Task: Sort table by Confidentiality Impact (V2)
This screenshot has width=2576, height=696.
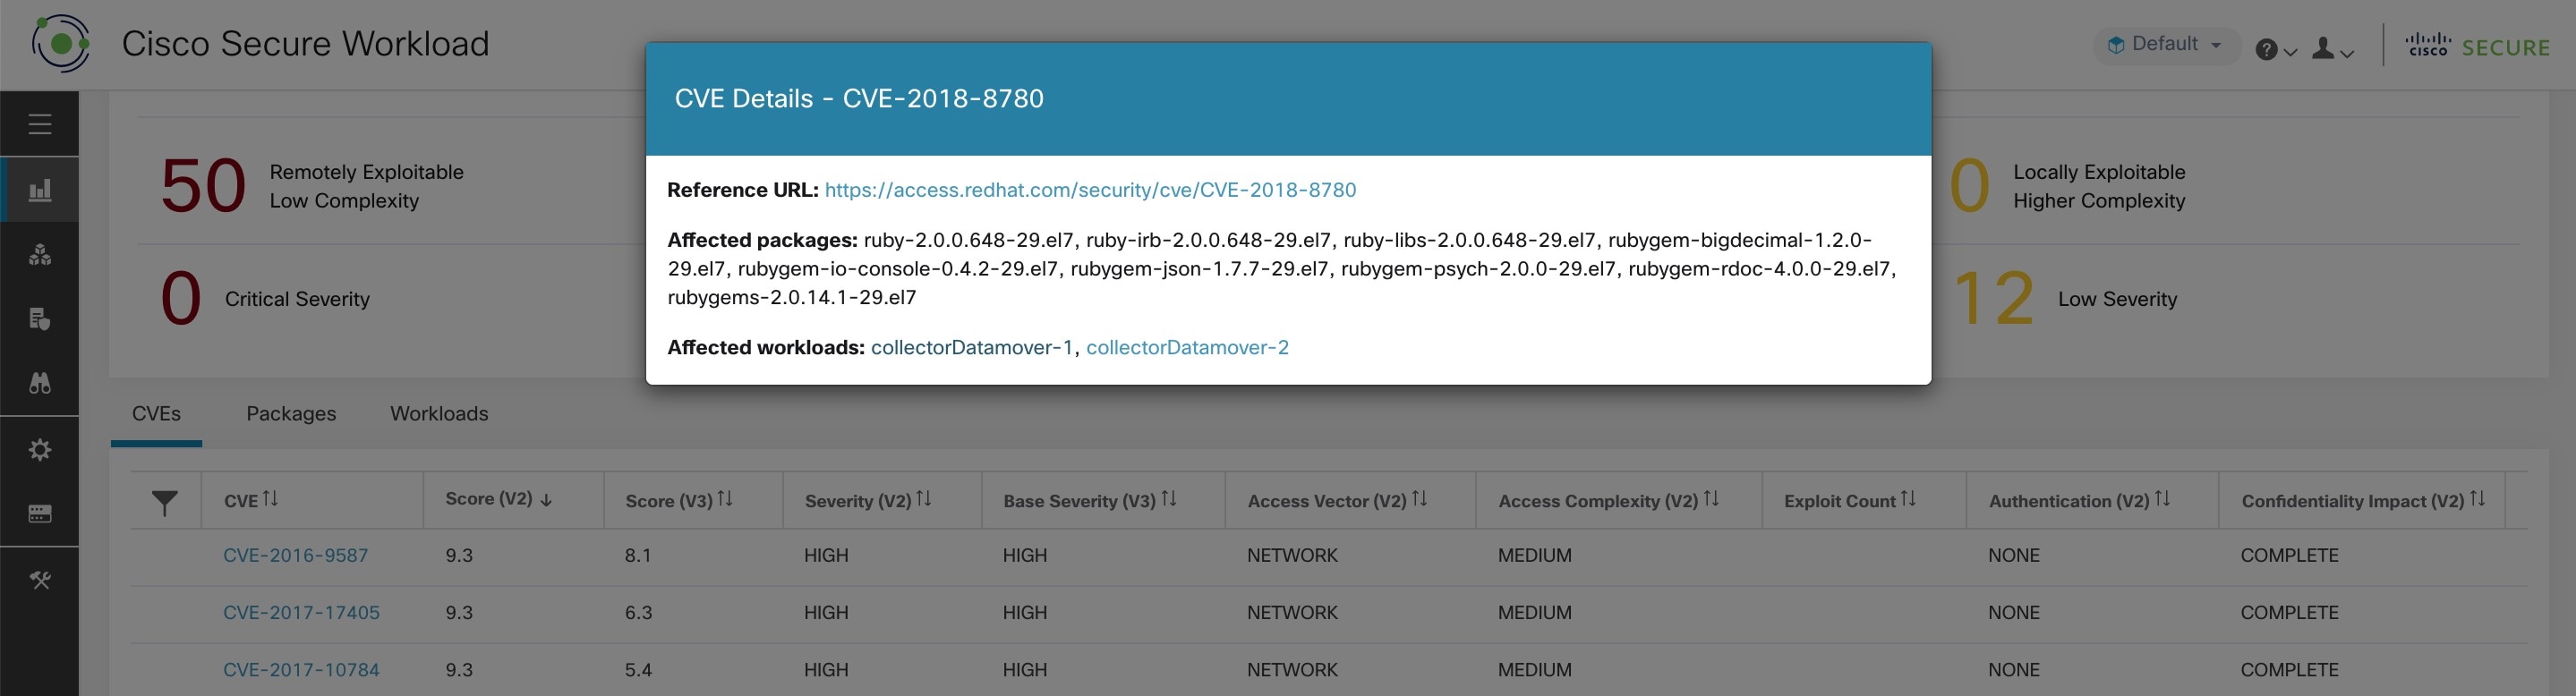Action: [2477, 499]
